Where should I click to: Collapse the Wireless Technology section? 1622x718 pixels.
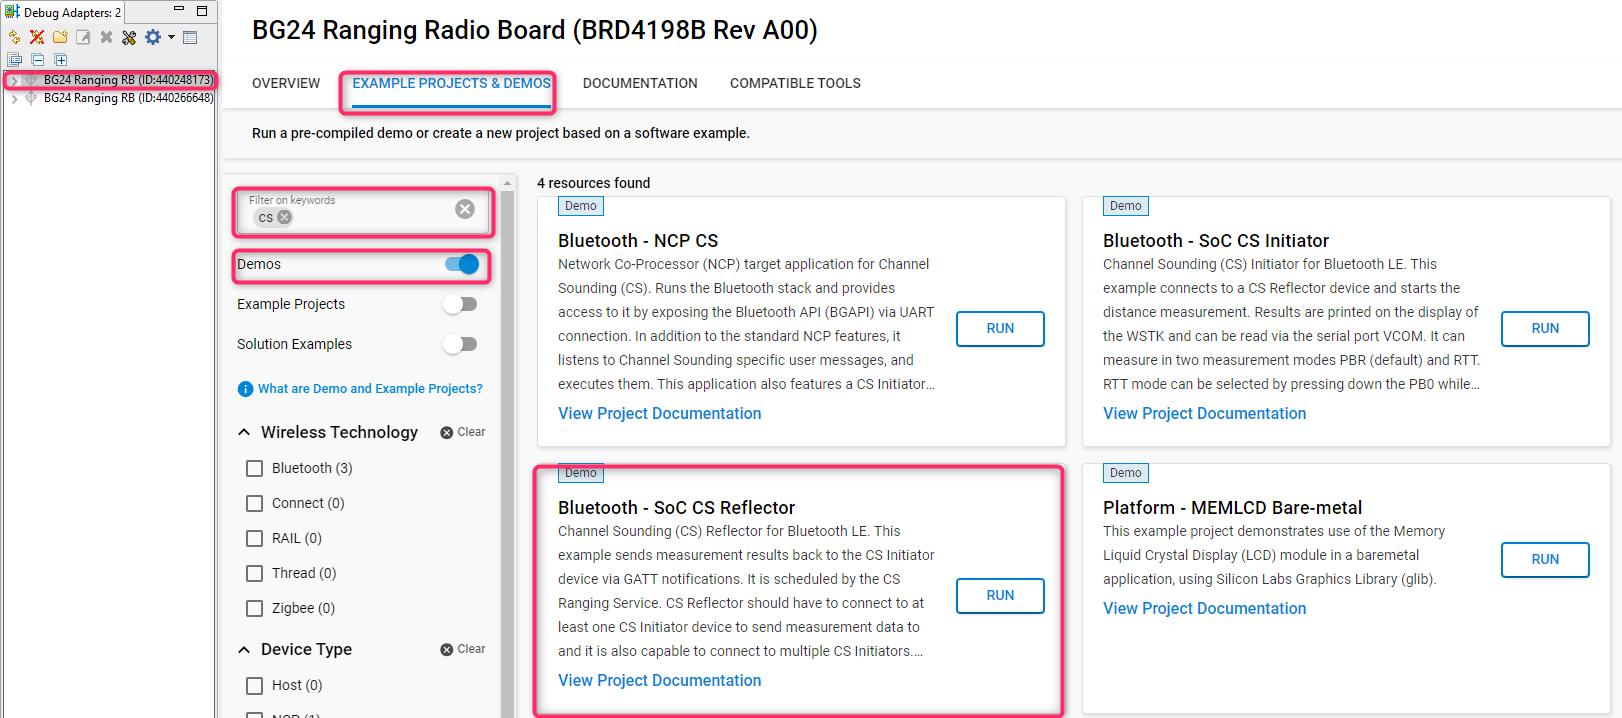(x=244, y=432)
